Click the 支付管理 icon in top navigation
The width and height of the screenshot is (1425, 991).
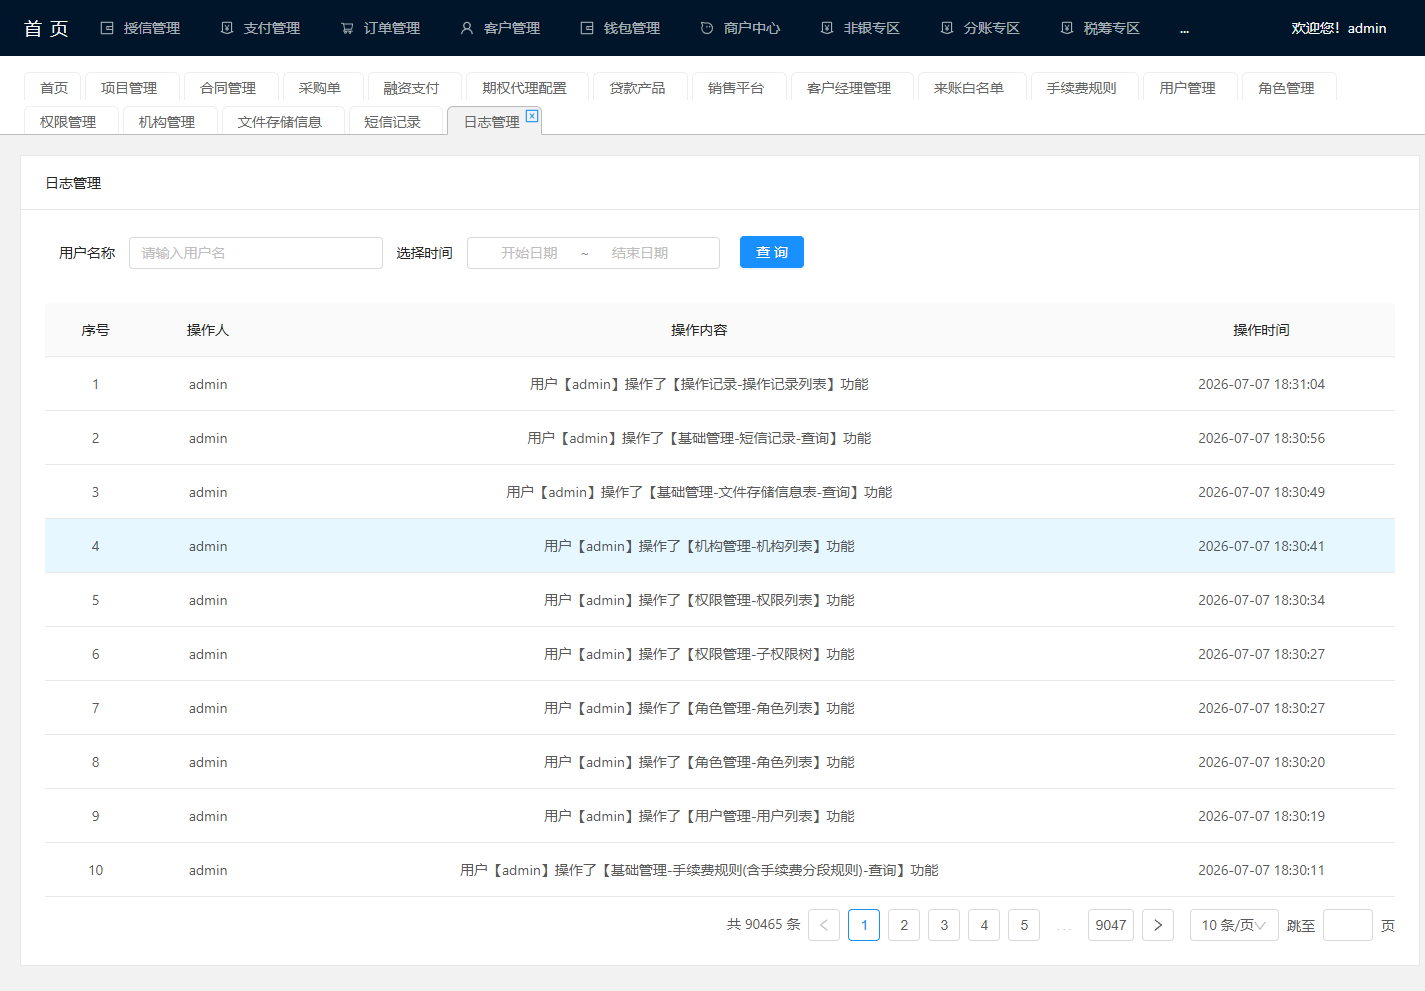[227, 28]
